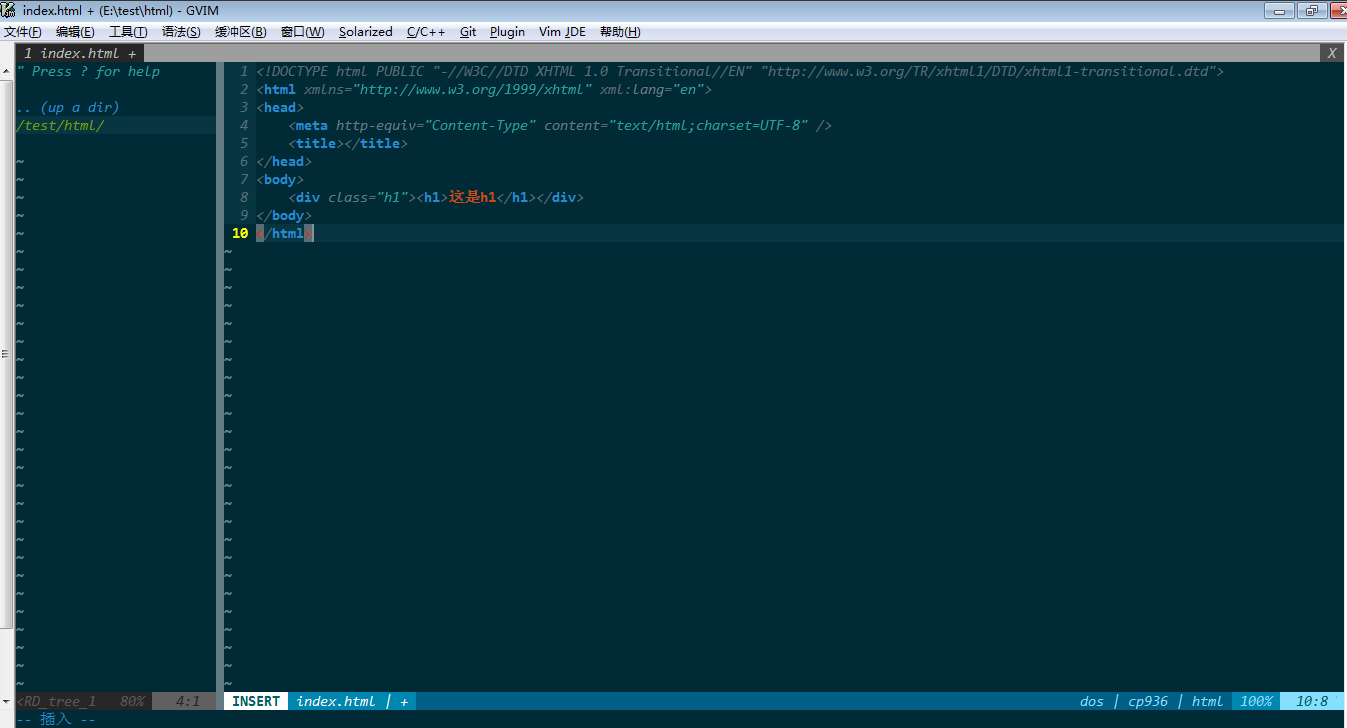1347x728 pixels.
Task: Open the 窗口(W) menu
Action: [x=302, y=32]
